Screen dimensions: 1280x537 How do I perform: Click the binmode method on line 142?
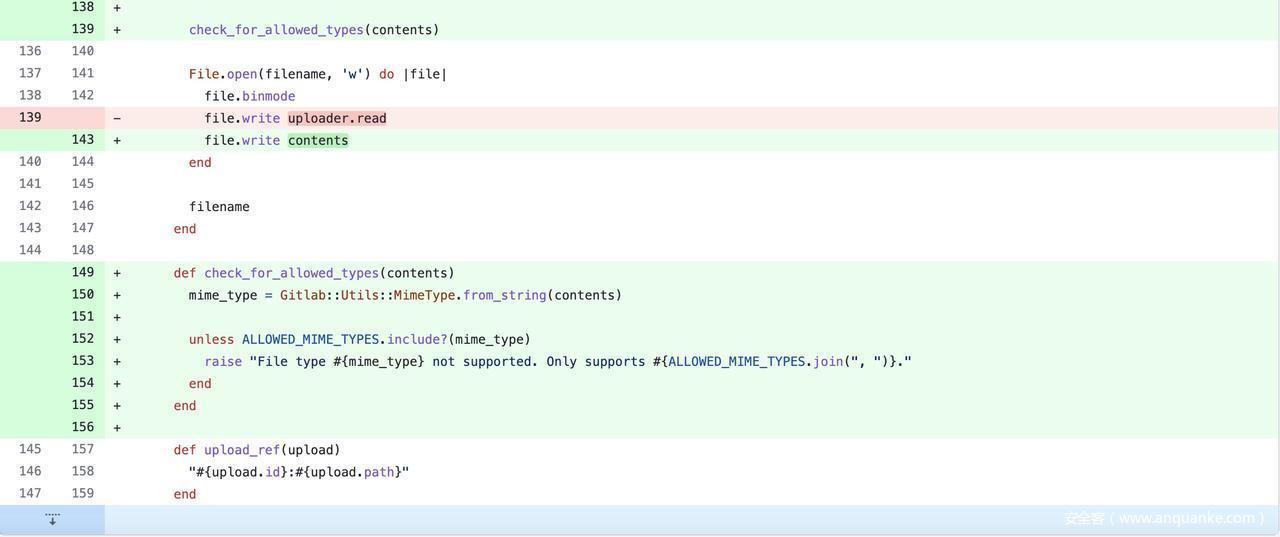[268, 97]
